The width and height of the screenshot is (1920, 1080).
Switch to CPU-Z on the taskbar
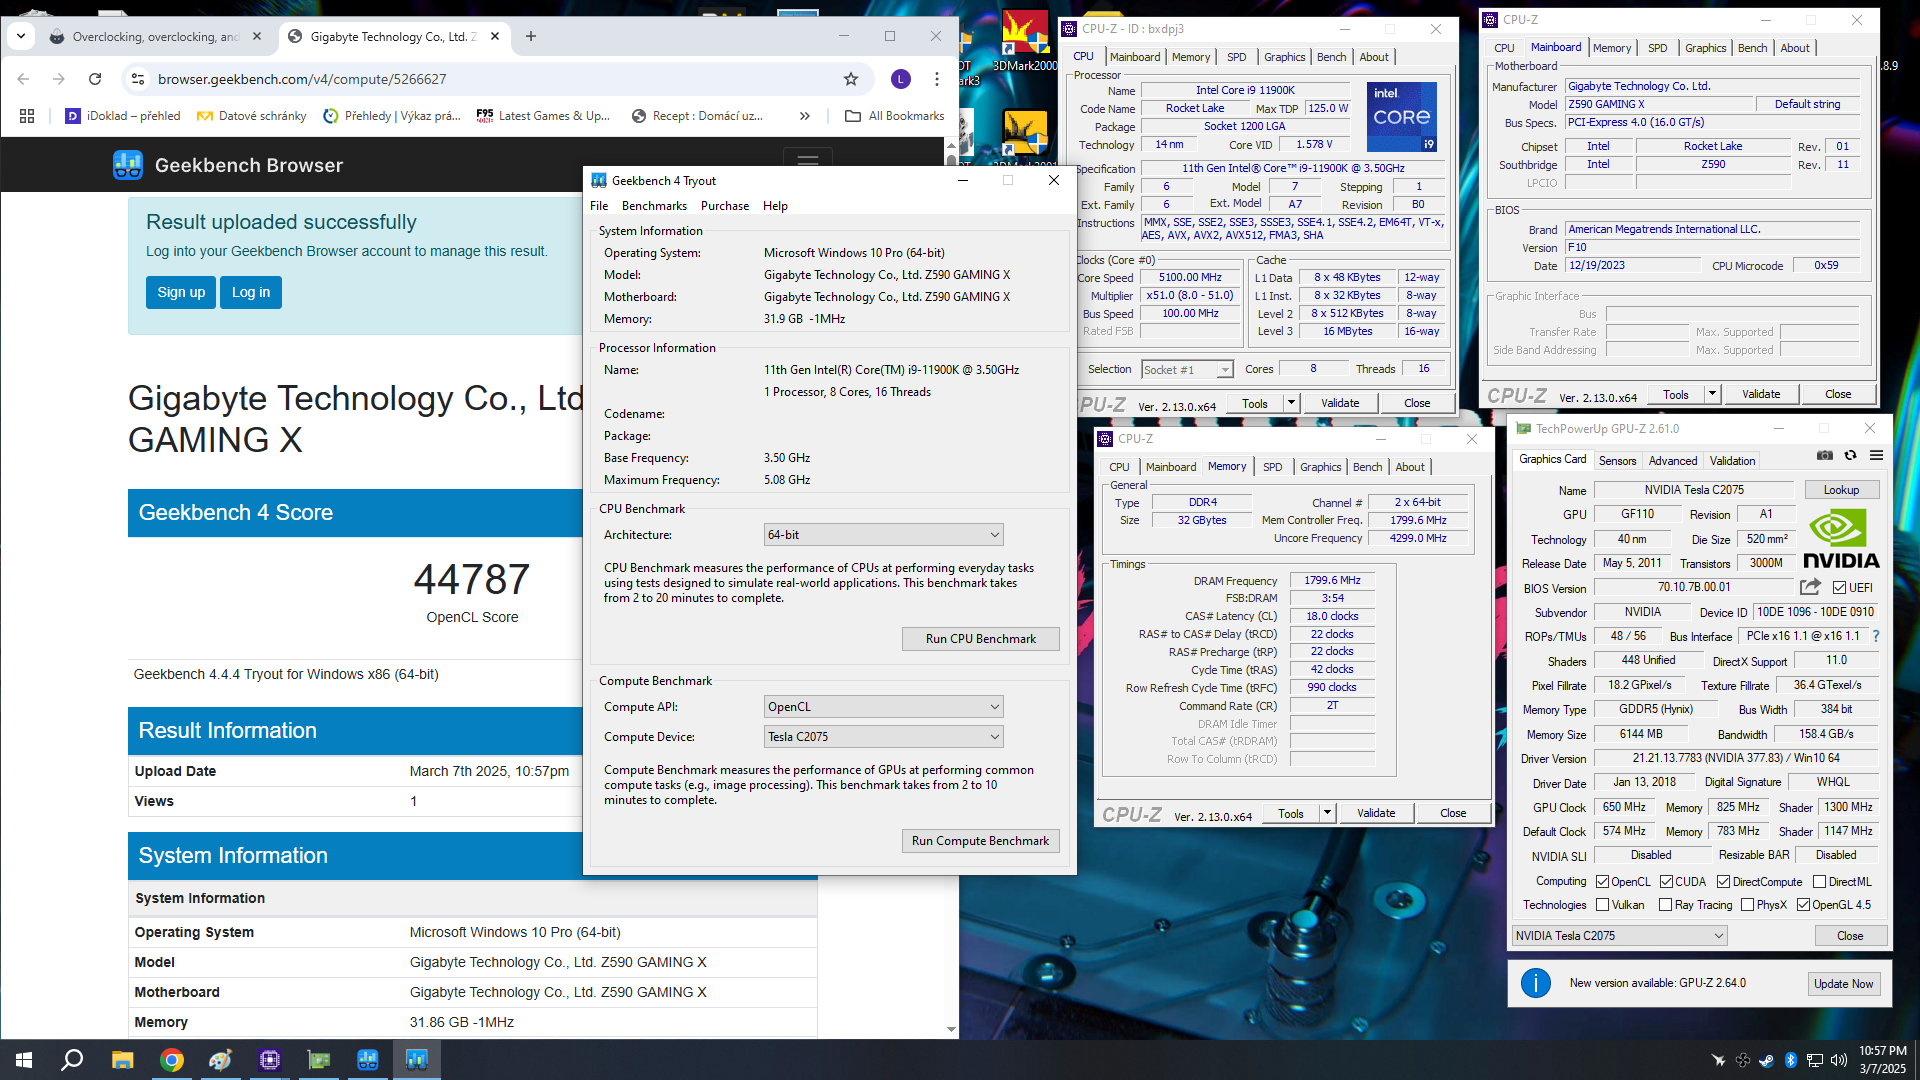point(269,1060)
